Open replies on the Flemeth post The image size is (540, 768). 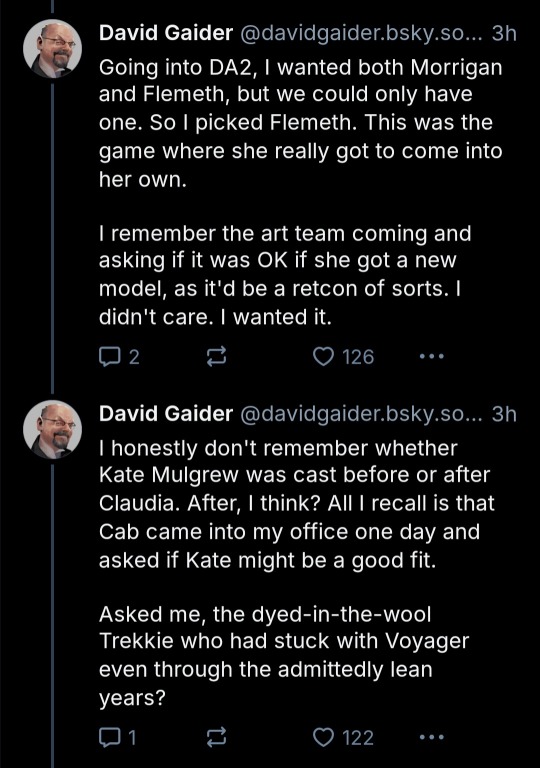[x=119, y=357]
